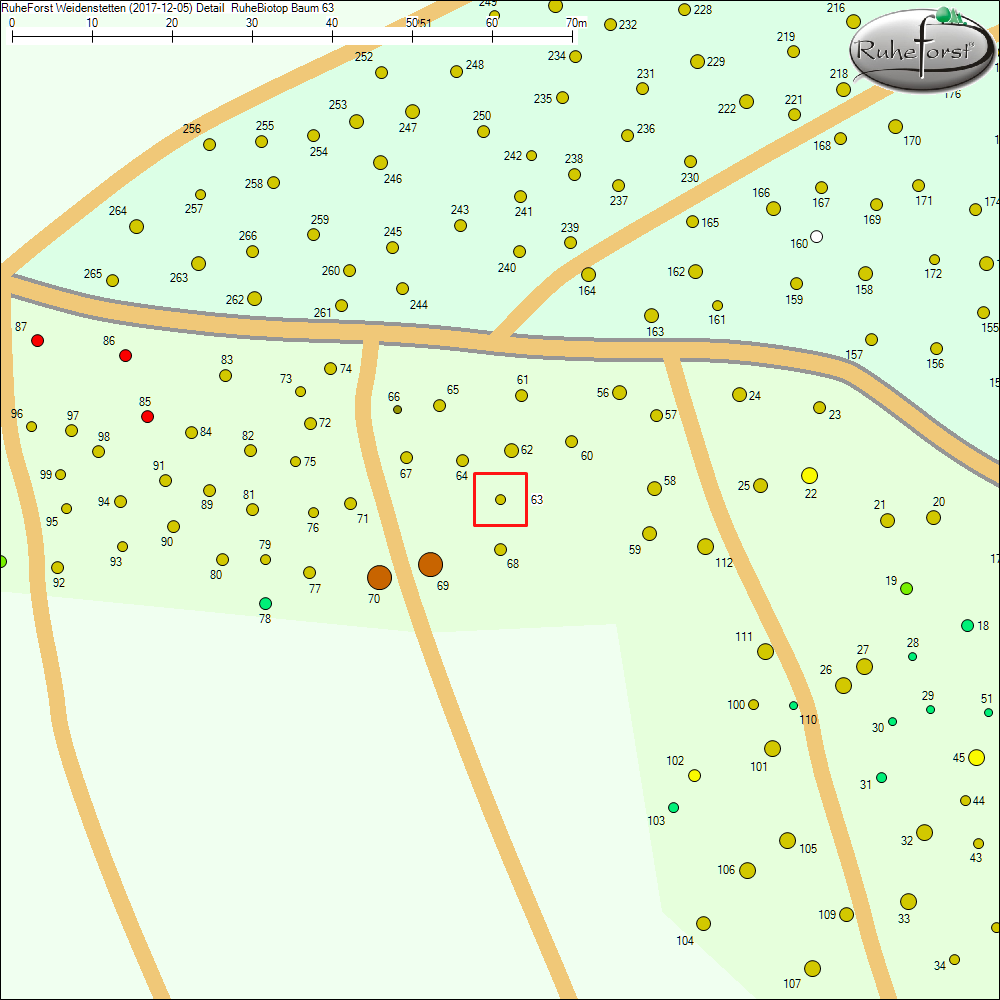Image resolution: width=1000 pixels, height=1000 pixels.
Task: Click the small dark tree 66 marker
Action: coord(397,410)
